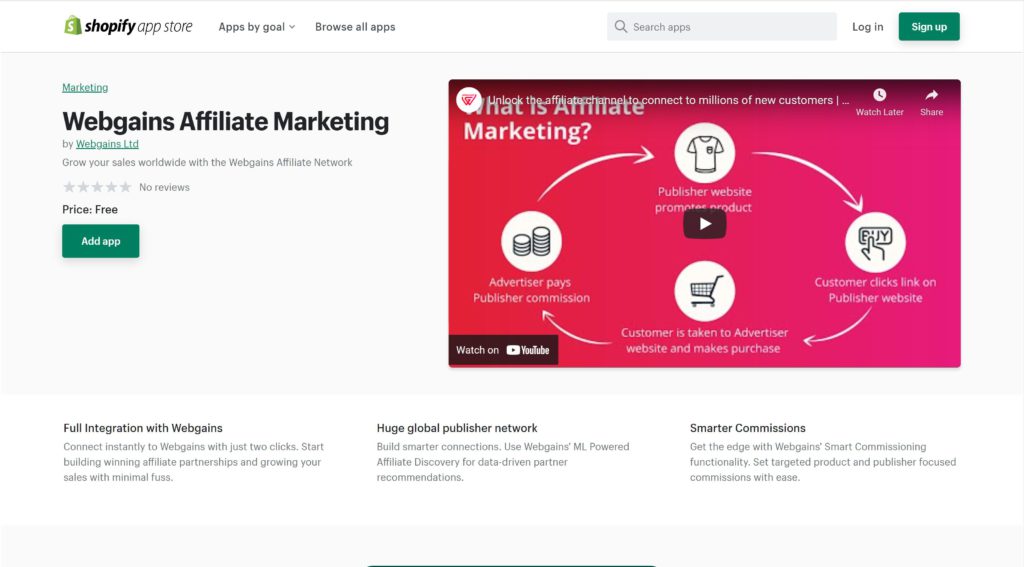The width and height of the screenshot is (1024, 567).
Task: Click the t-shirt publisher website icon
Action: click(x=705, y=154)
